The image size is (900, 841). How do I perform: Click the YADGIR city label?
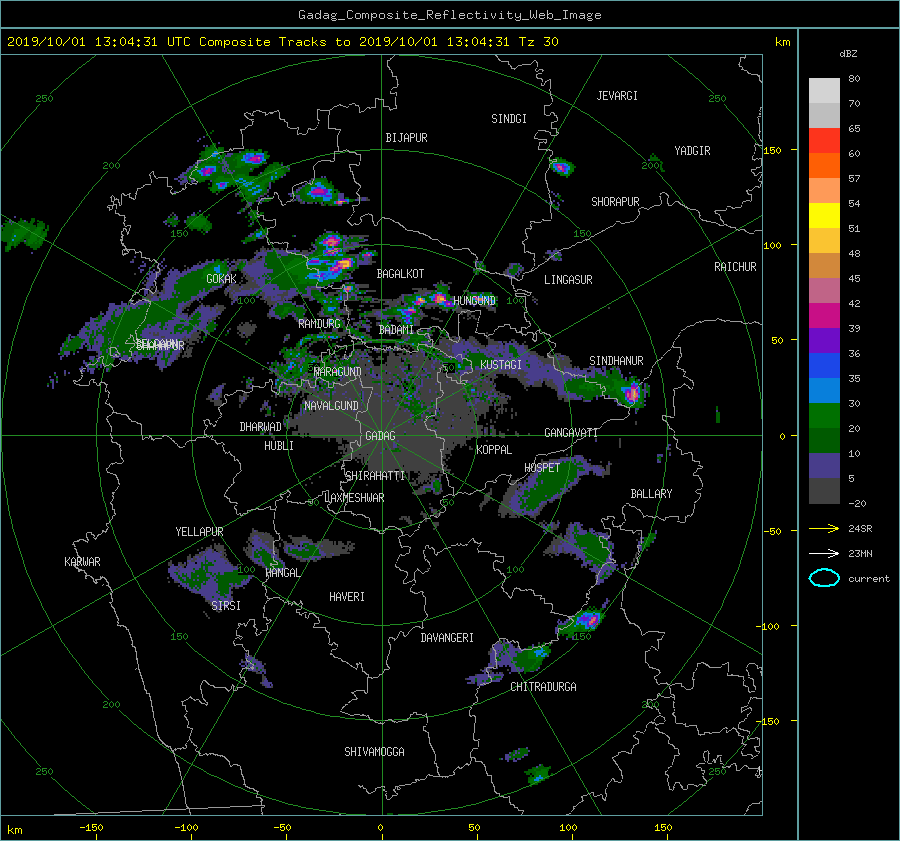692,151
